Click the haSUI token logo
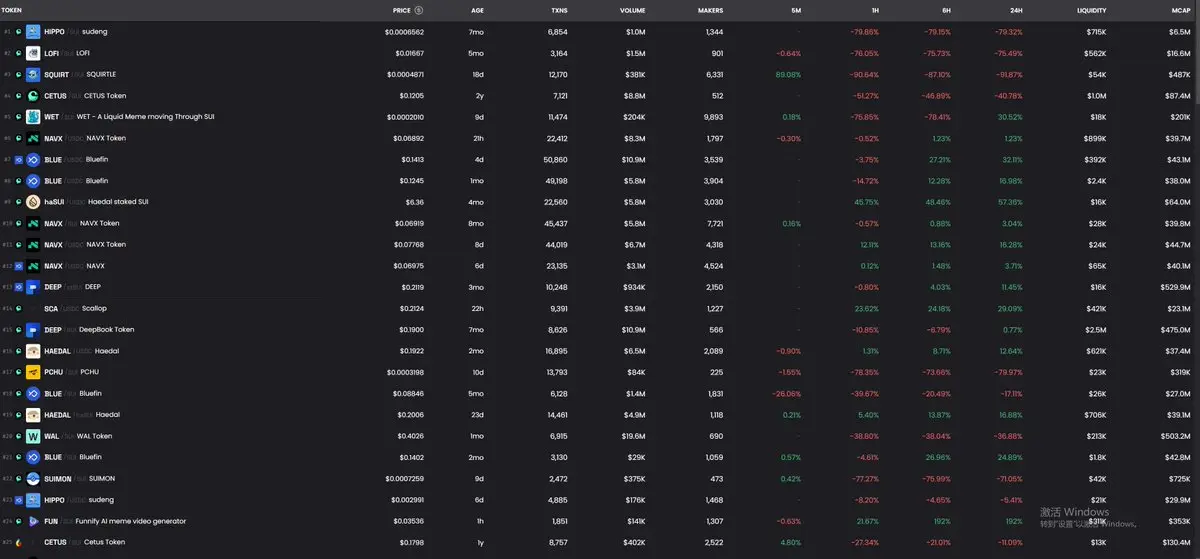Screen dimensions: 1200x559 click(33, 202)
